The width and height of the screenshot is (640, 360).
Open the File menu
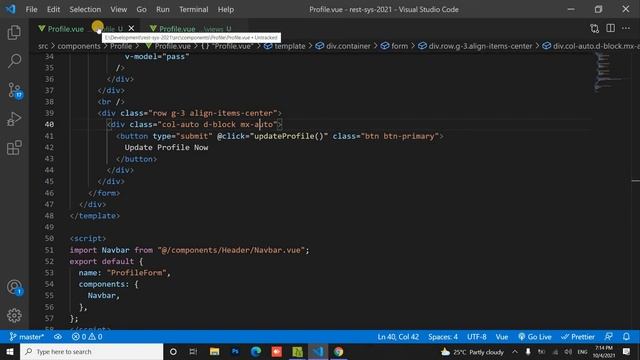click(x=31, y=9)
